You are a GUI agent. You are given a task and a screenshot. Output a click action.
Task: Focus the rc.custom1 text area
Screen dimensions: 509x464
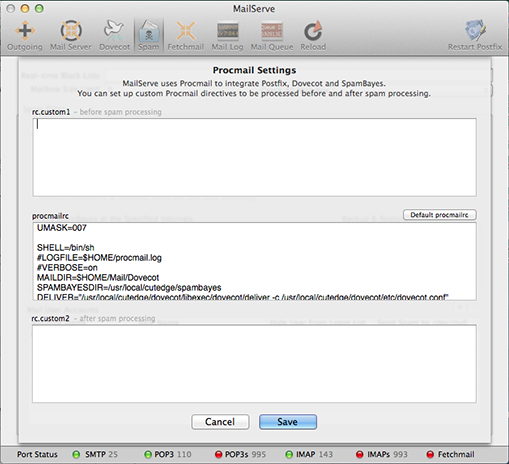(x=254, y=157)
